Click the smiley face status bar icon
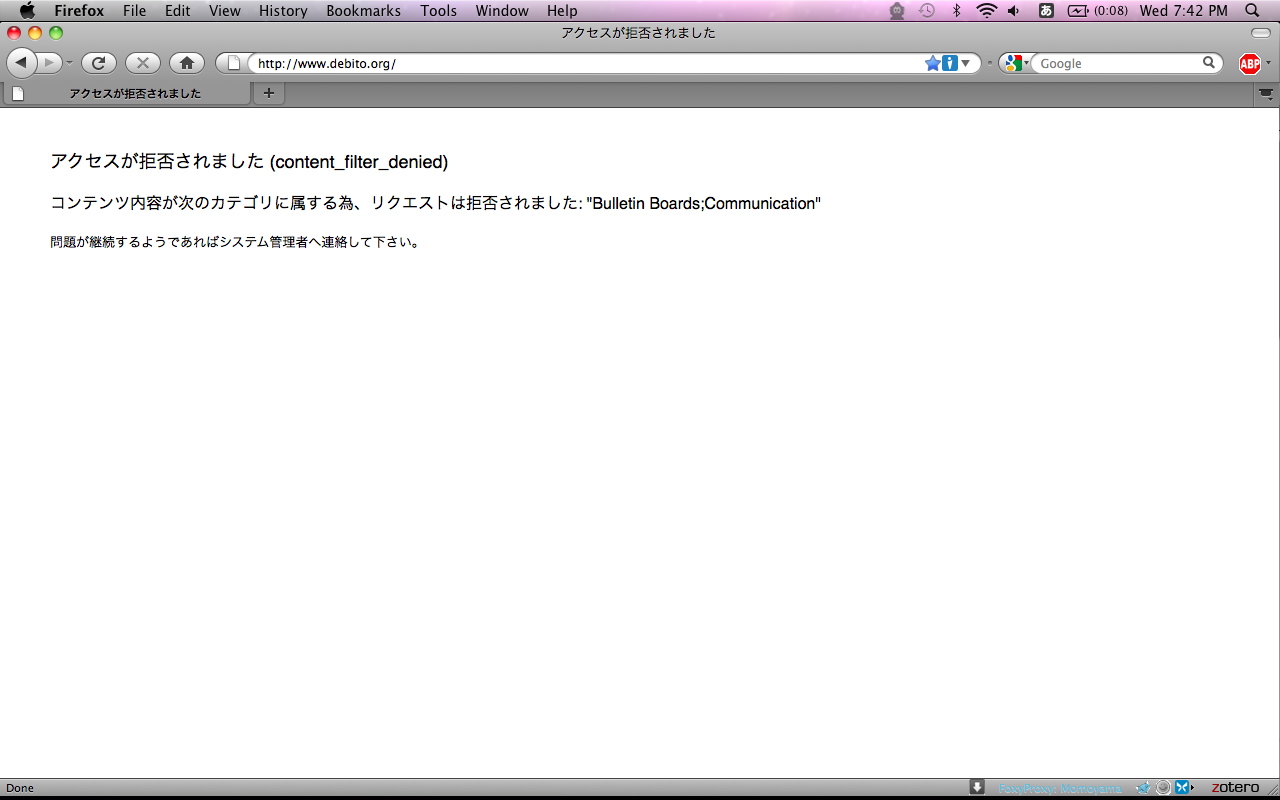The image size is (1280, 800). tap(1163, 788)
